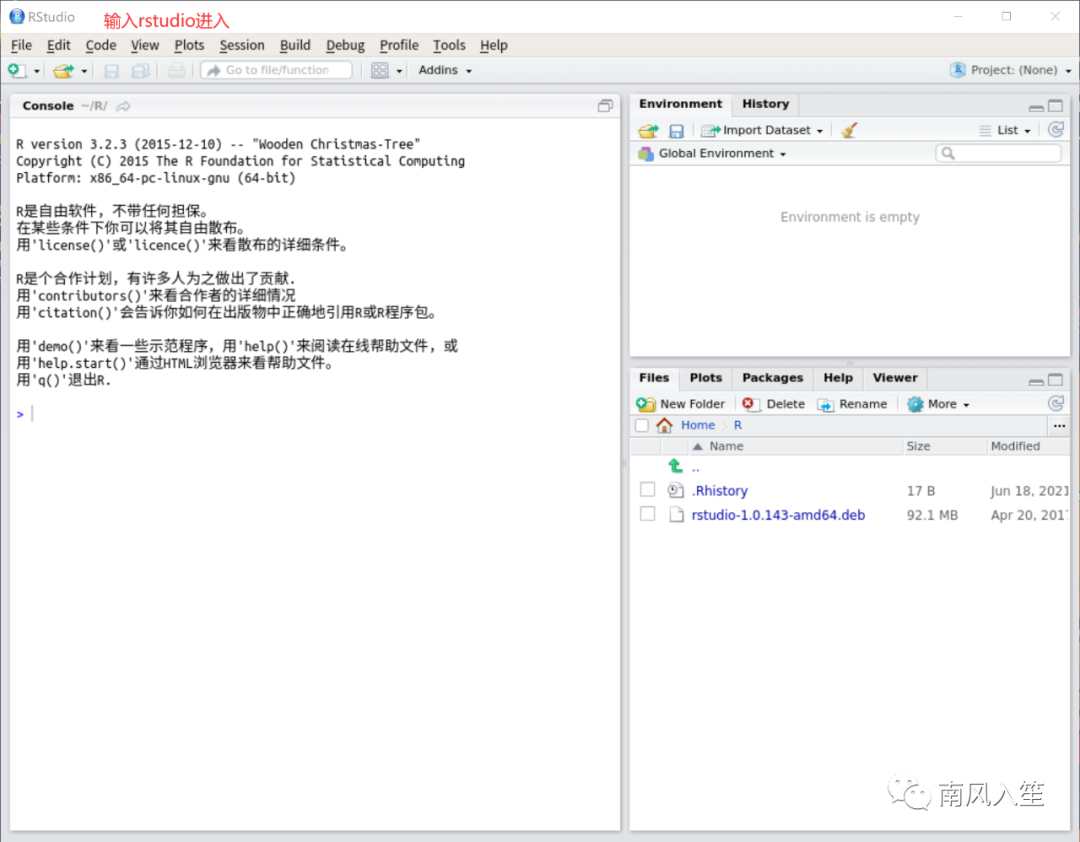Click the Load workspace icon in Environment
Screen dimensions: 1080x842
(647, 130)
